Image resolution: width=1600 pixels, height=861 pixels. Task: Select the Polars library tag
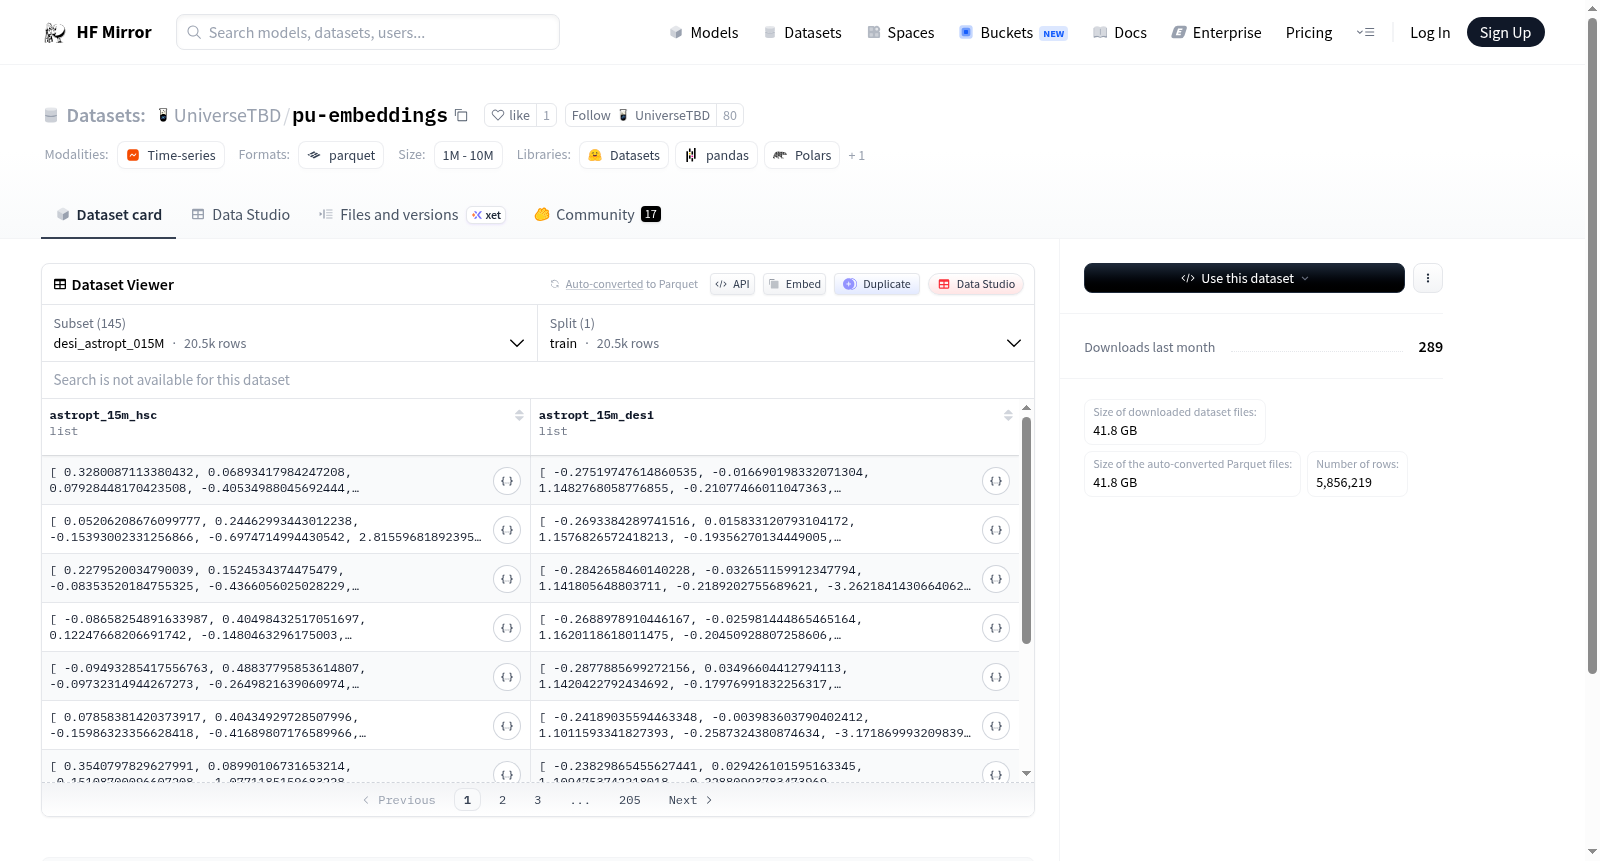point(802,155)
